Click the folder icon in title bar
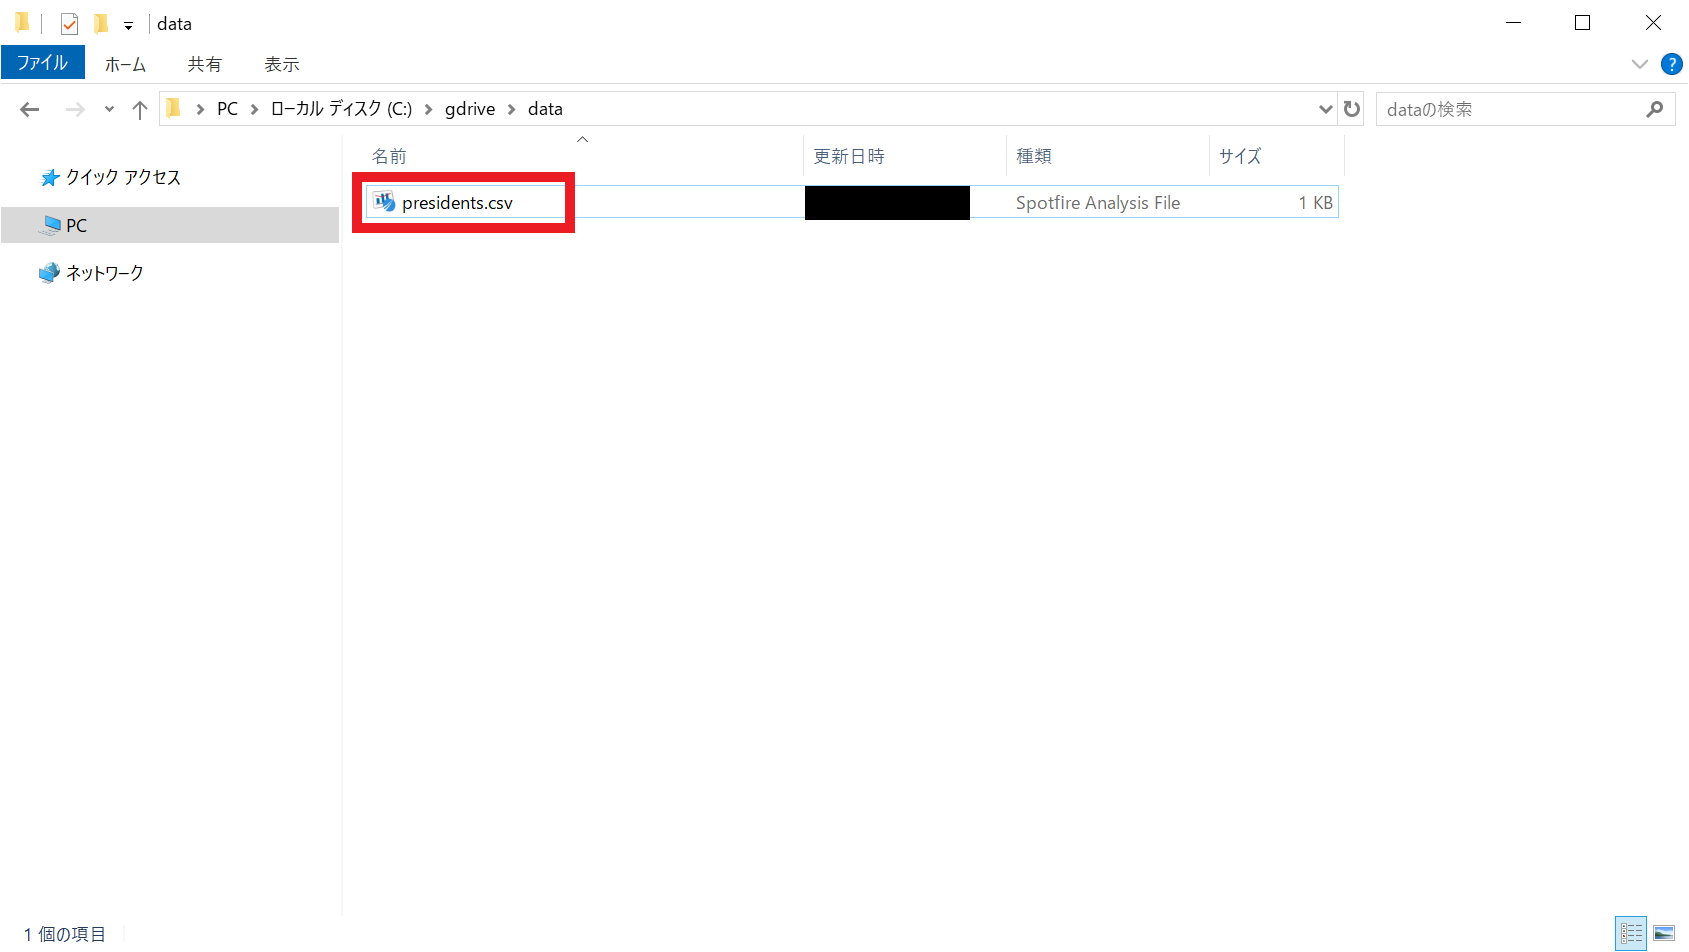The width and height of the screenshot is (1689, 952). pos(22,22)
